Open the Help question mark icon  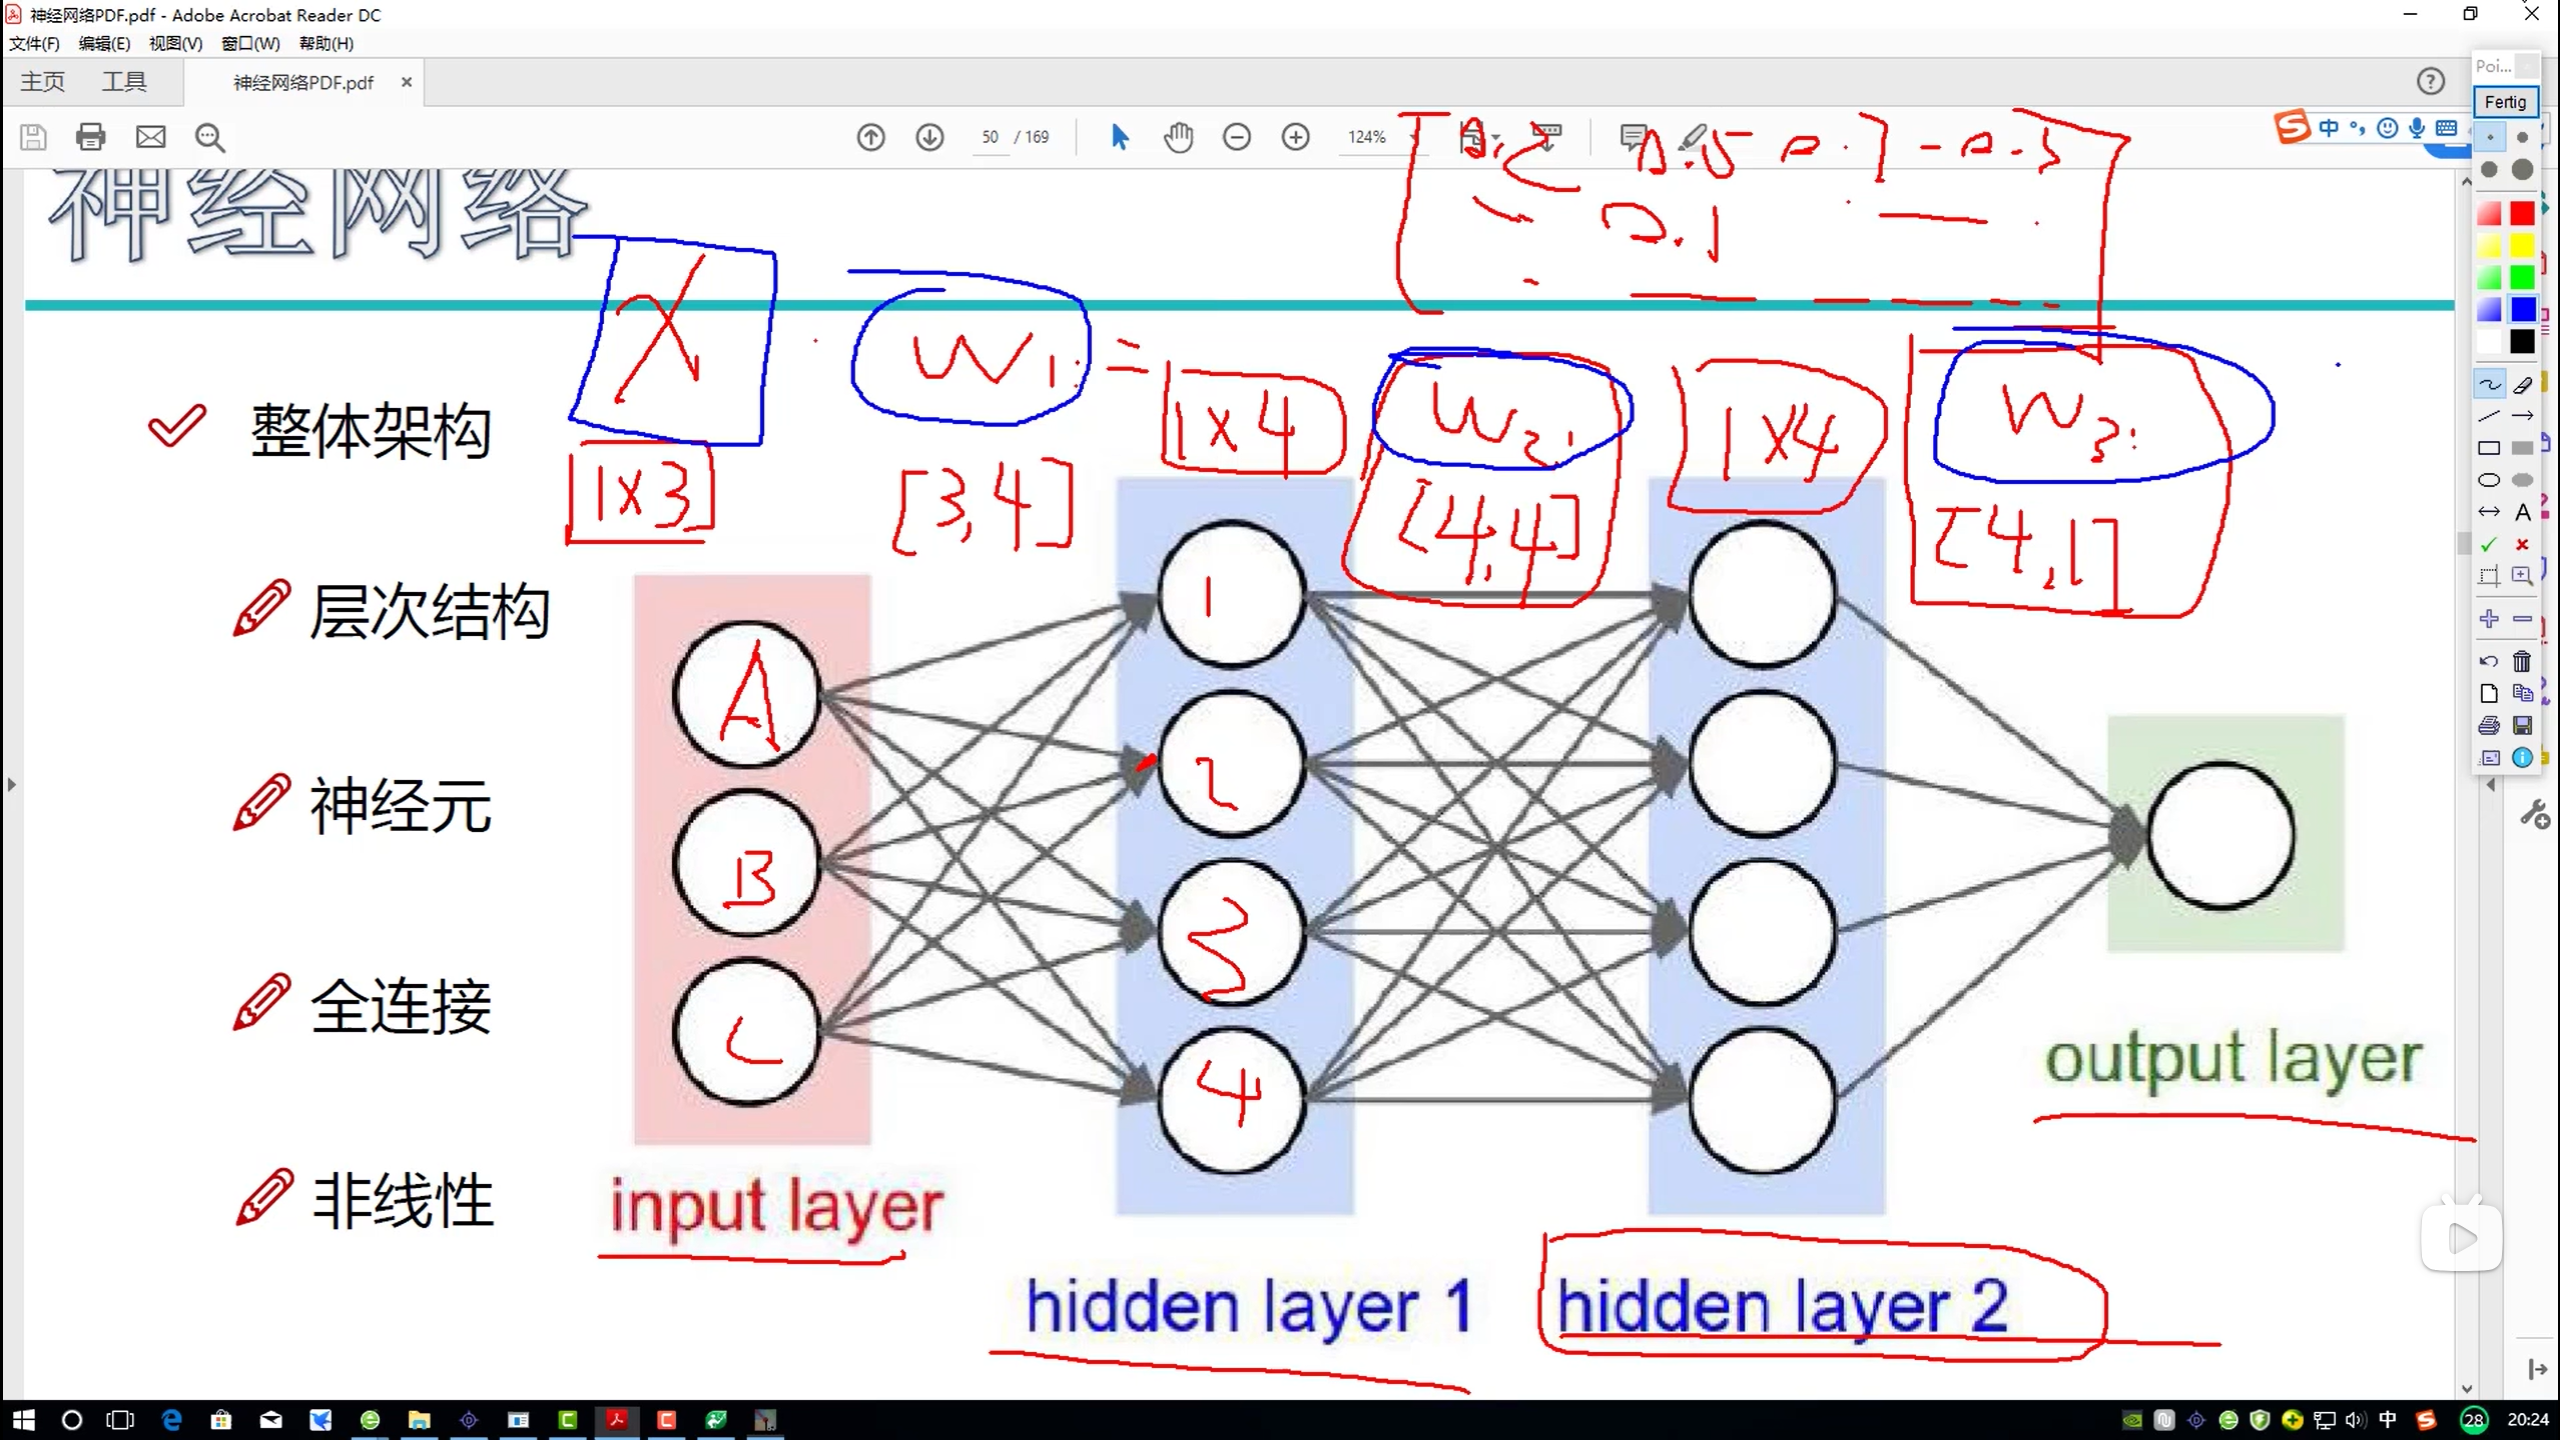[2430, 82]
